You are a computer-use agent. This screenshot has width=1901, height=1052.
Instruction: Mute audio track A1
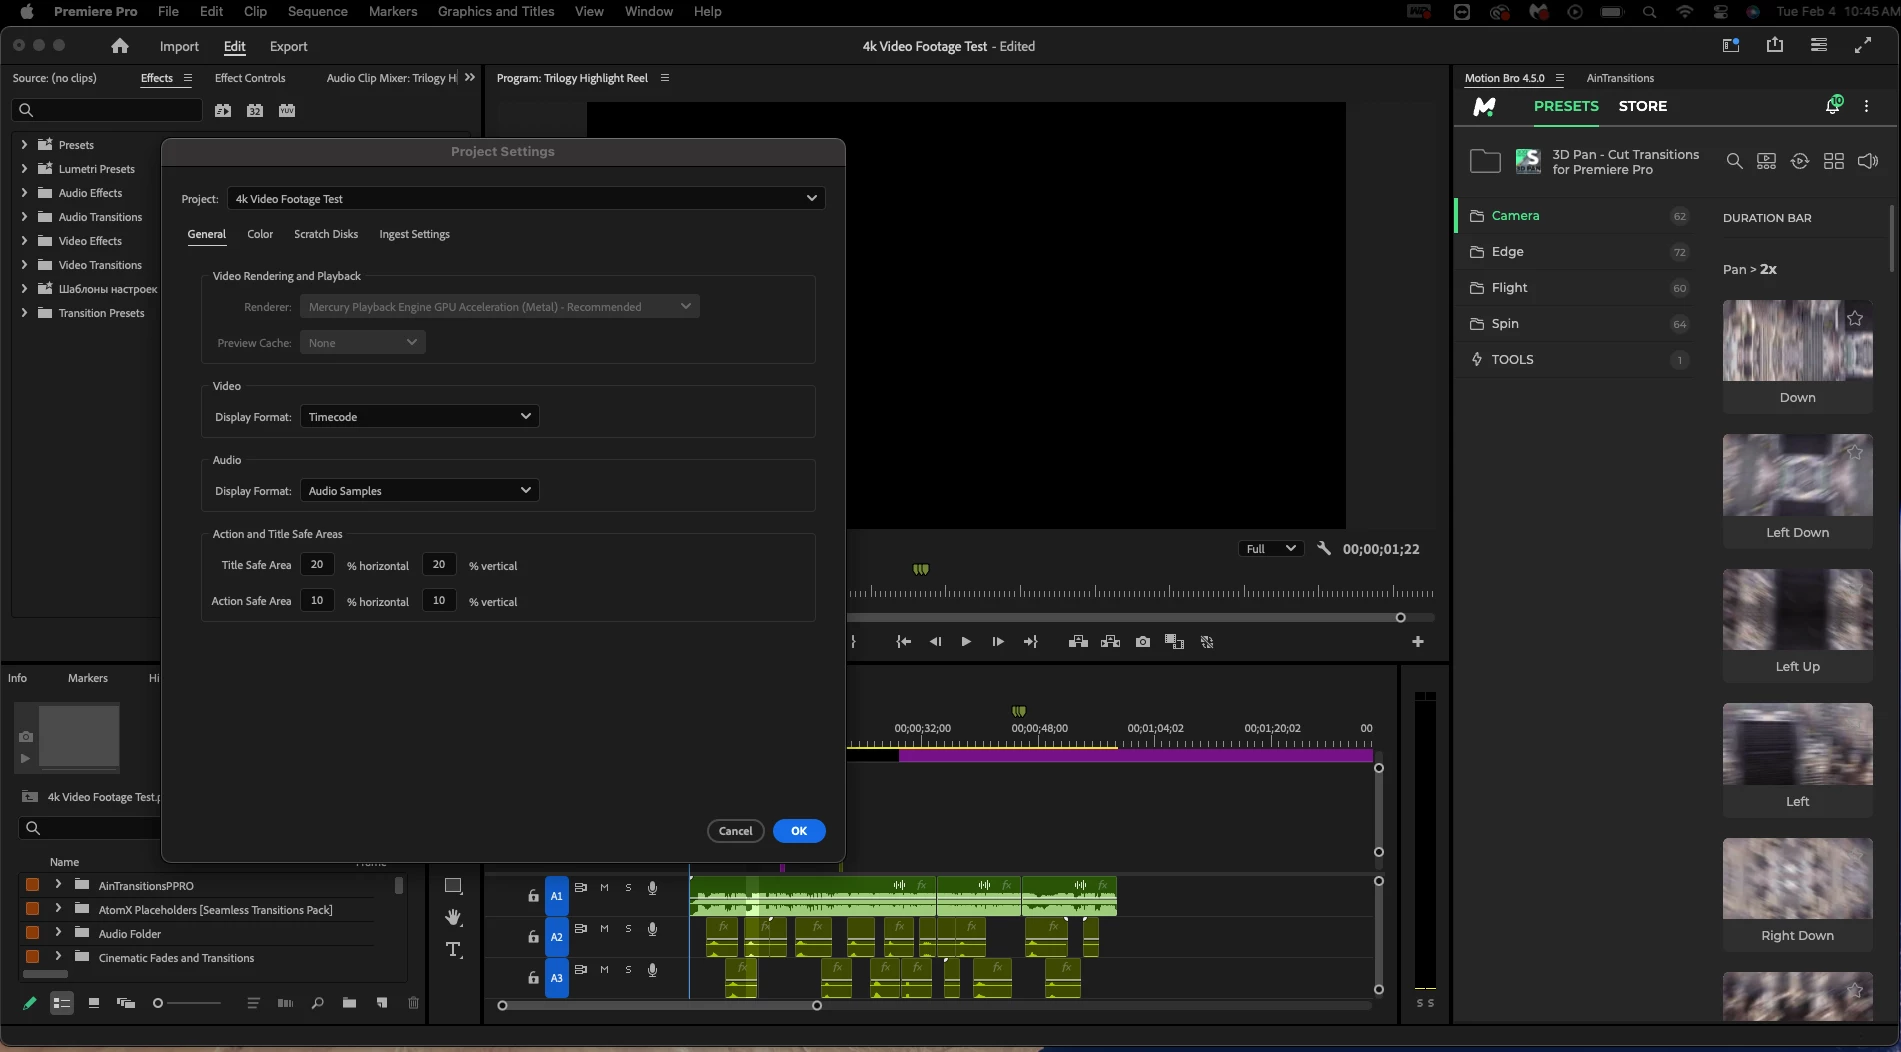pyautogui.click(x=604, y=888)
